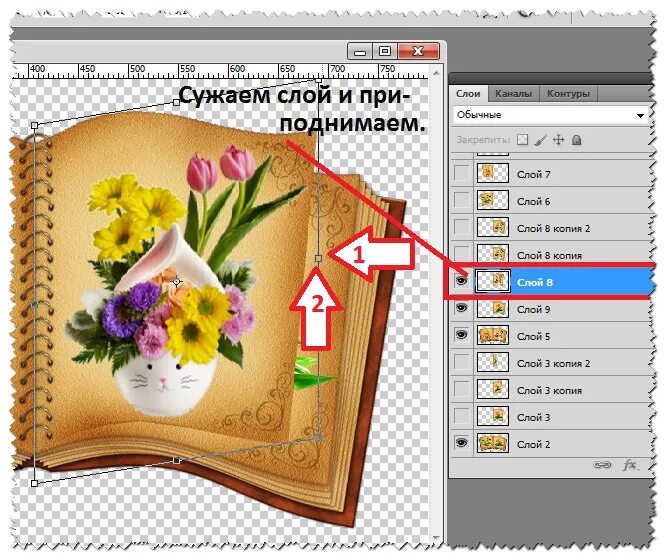The height and width of the screenshot is (559, 666).
Task: Click document scrollbar up arrow
Action: click(436, 73)
